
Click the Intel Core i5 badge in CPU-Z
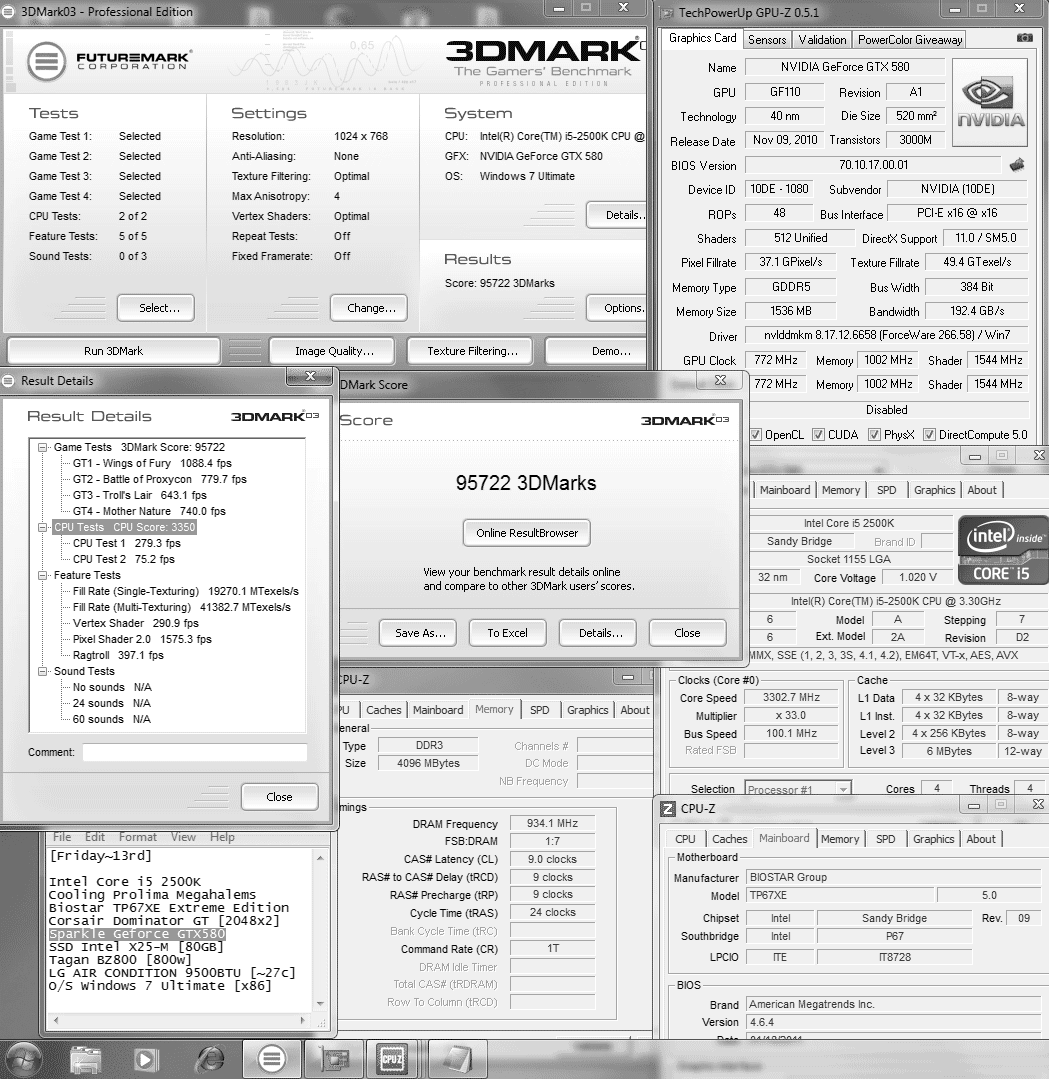[x=1003, y=550]
